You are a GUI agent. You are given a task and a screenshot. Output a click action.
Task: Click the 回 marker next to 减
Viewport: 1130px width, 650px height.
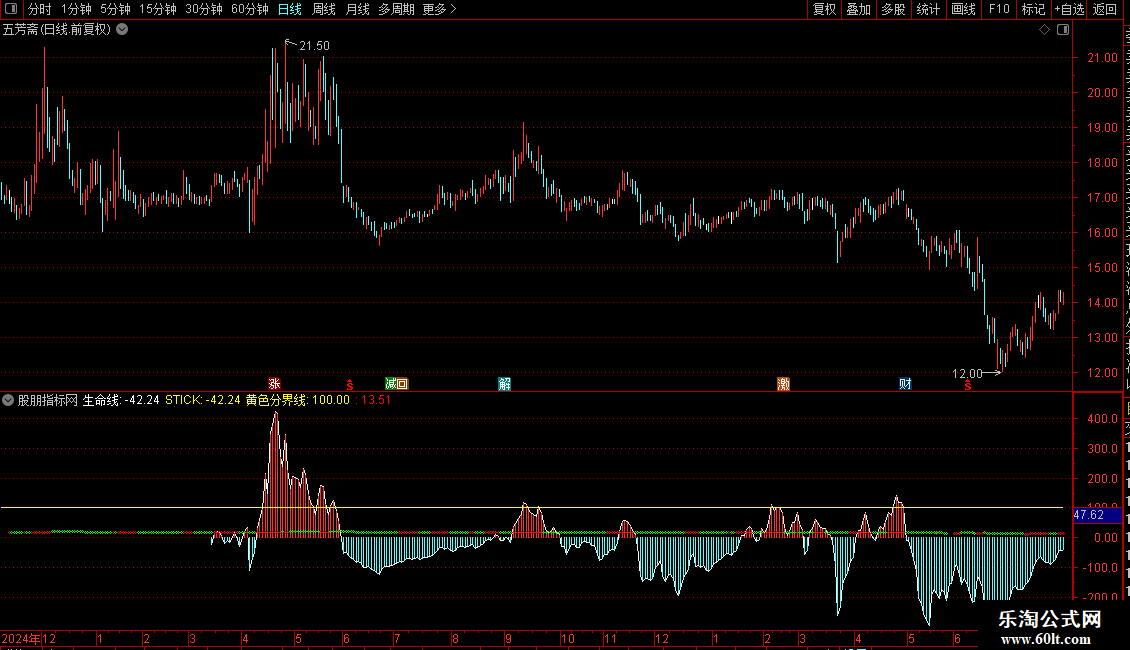point(402,384)
